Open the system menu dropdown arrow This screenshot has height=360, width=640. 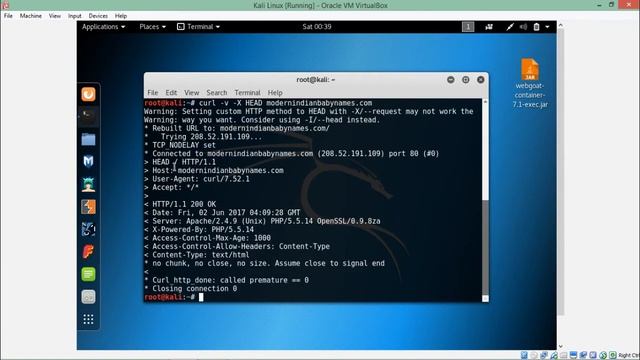(x=547, y=27)
